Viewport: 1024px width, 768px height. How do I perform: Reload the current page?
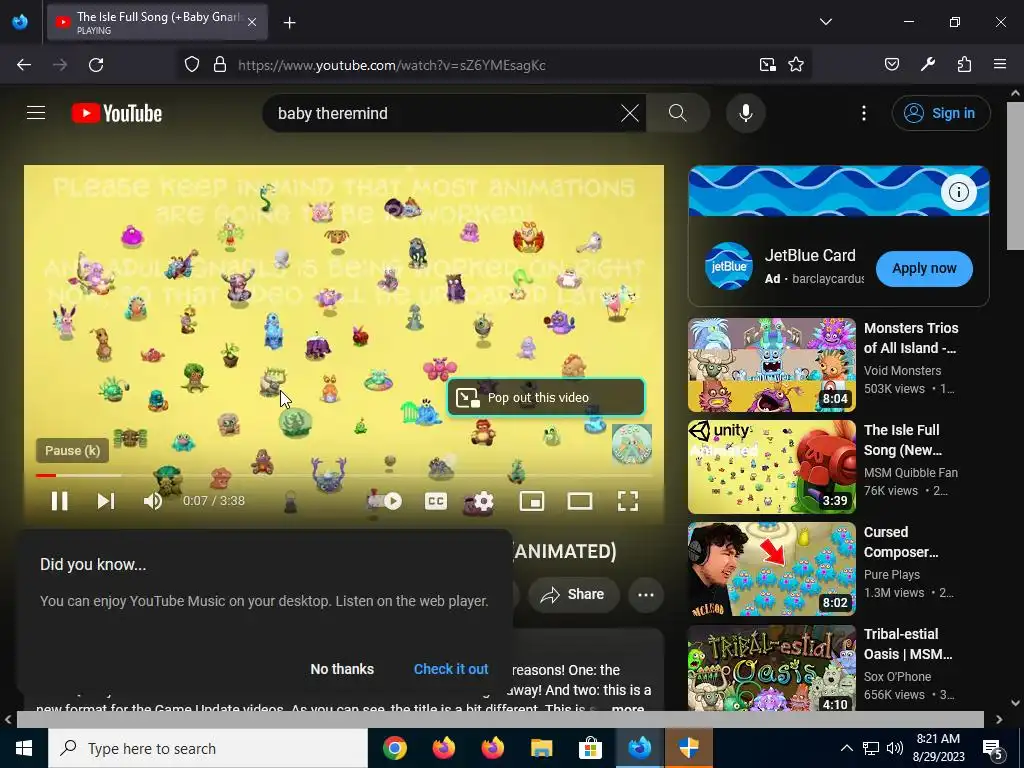pyautogui.click(x=96, y=65)
